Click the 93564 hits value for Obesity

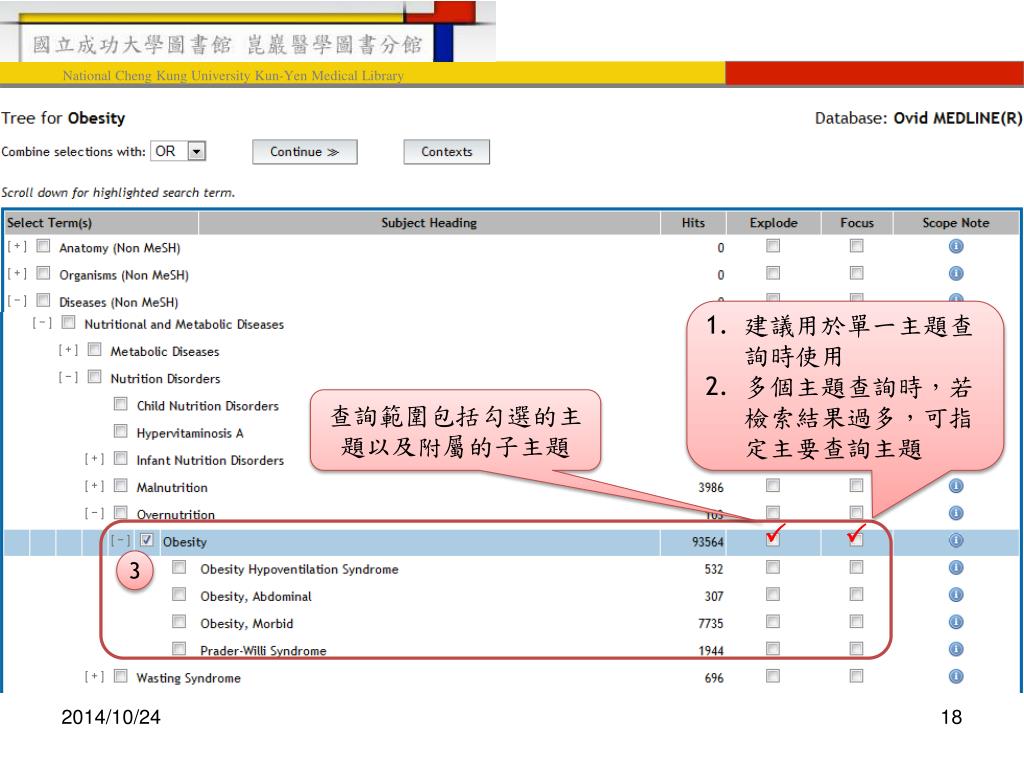[708, 542]
